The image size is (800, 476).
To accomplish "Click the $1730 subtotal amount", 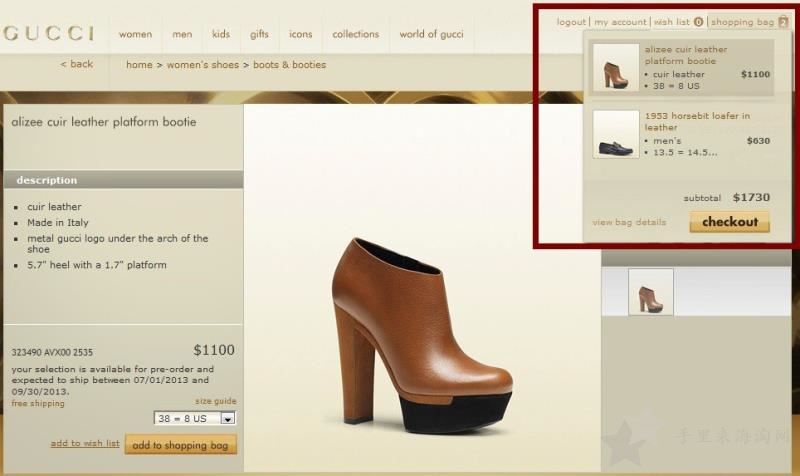I will 751,197.
